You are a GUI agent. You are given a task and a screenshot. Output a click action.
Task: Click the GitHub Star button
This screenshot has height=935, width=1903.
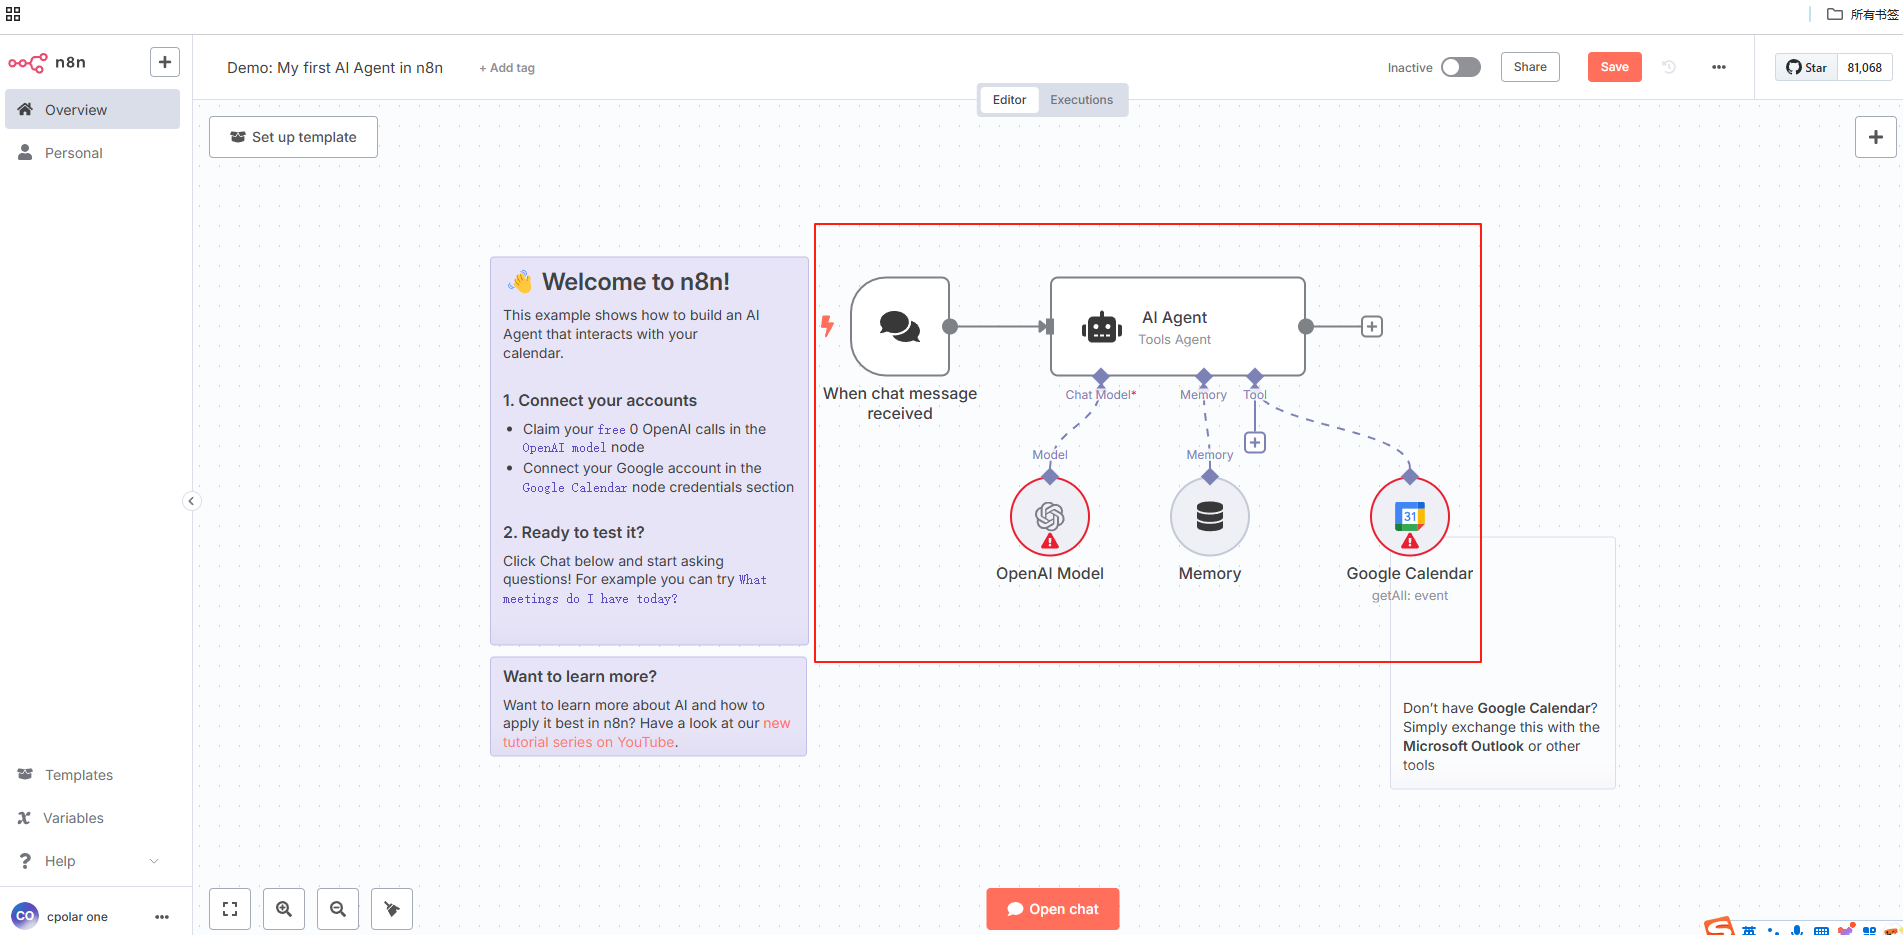tap(1806, 68)
